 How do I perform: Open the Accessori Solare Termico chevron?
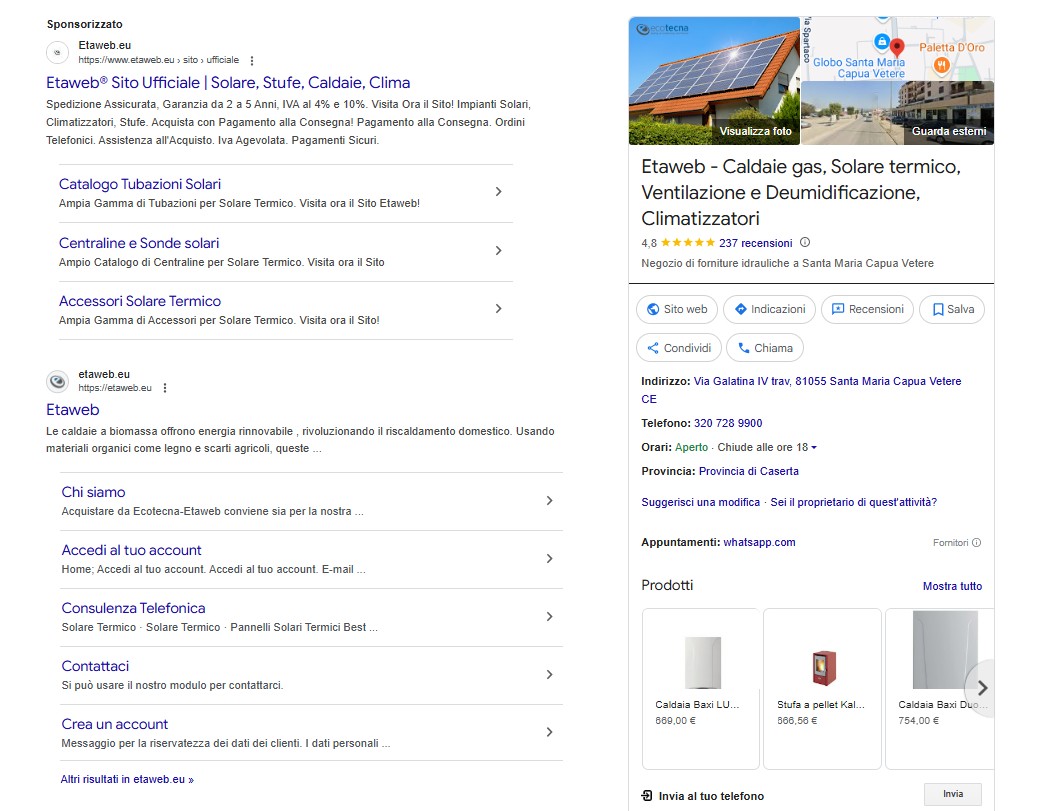click(x=498, y=309)
